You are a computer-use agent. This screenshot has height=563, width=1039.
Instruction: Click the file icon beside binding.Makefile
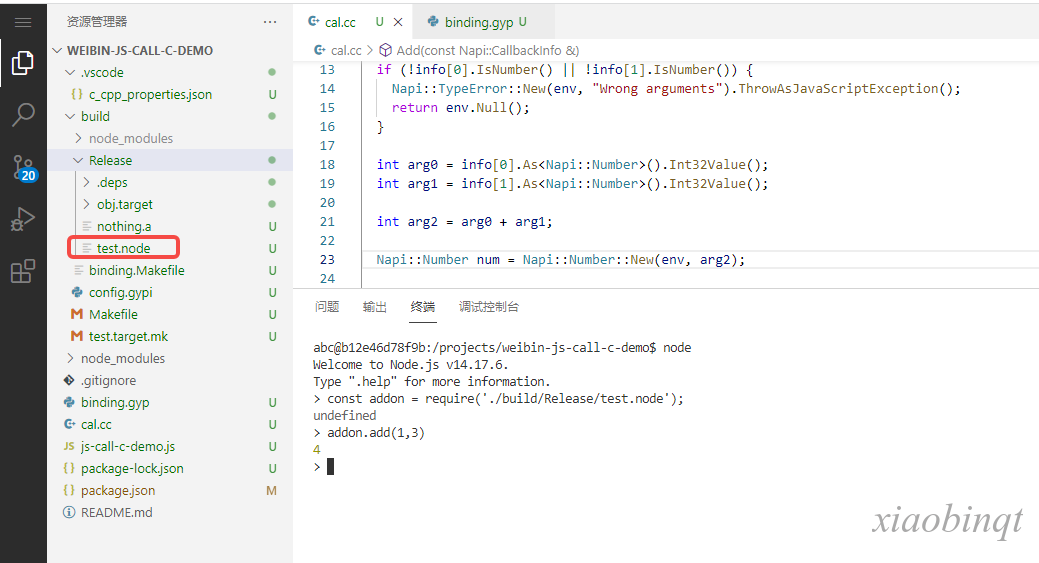78,270
